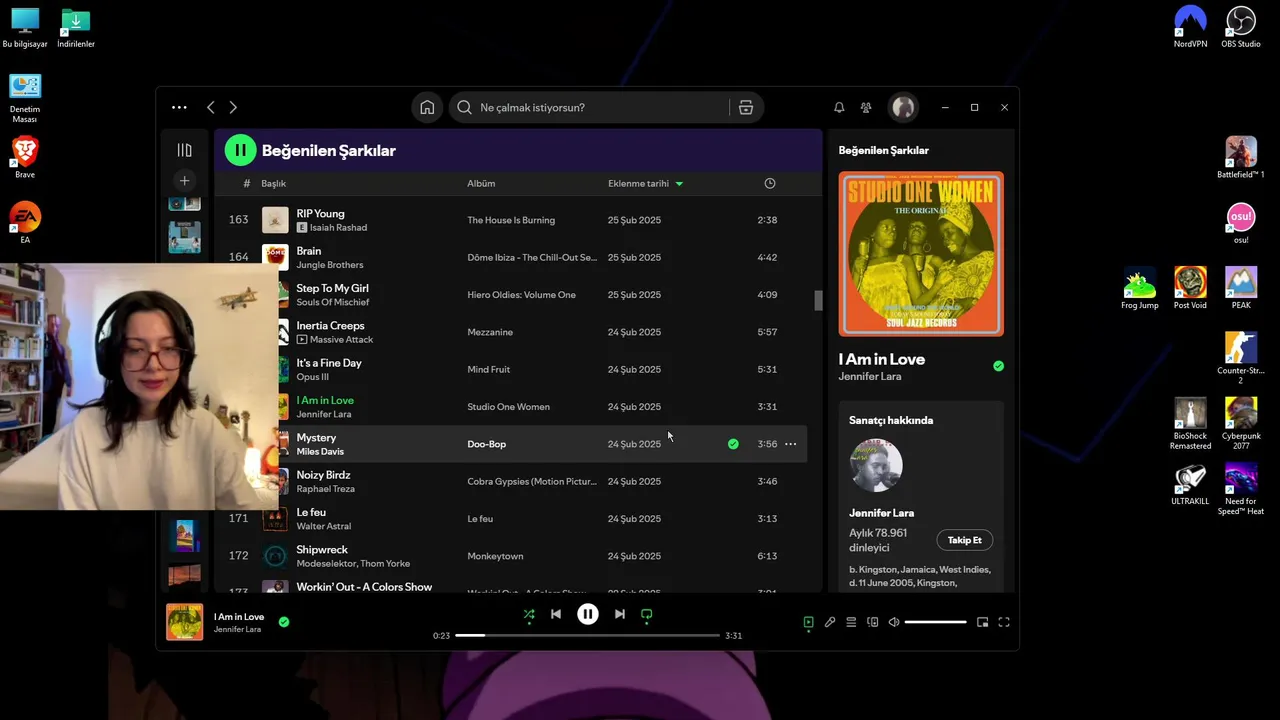This screenshot has height=720, width=1280.
Task: Mute the volume speaker icon
Action: coord(894,622)
